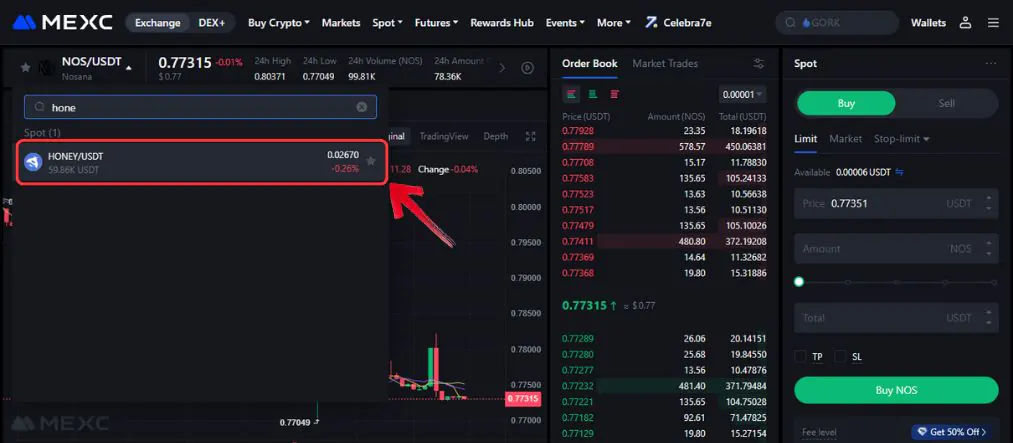
Task: Expand chart to fullscreen
Action: 530,136
